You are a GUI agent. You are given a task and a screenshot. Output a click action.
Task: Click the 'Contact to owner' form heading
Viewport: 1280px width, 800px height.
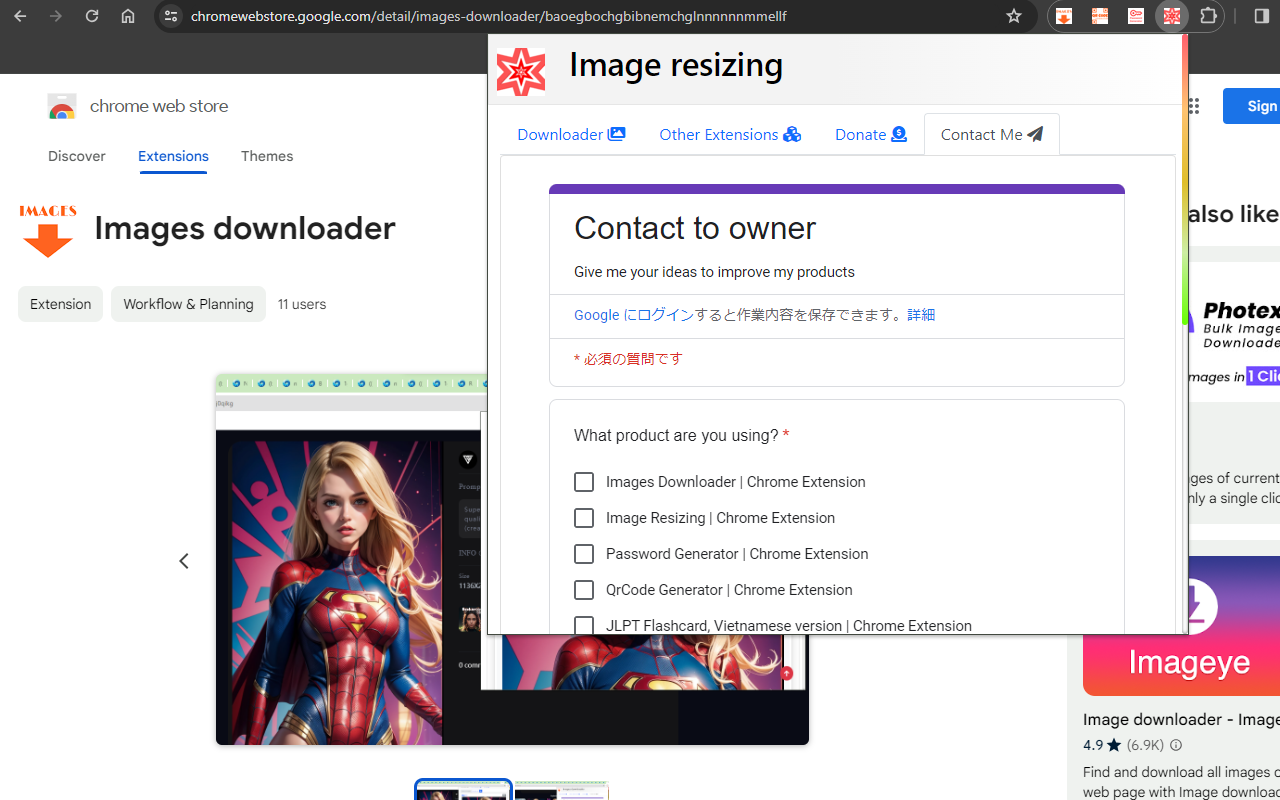click(695, 228)
